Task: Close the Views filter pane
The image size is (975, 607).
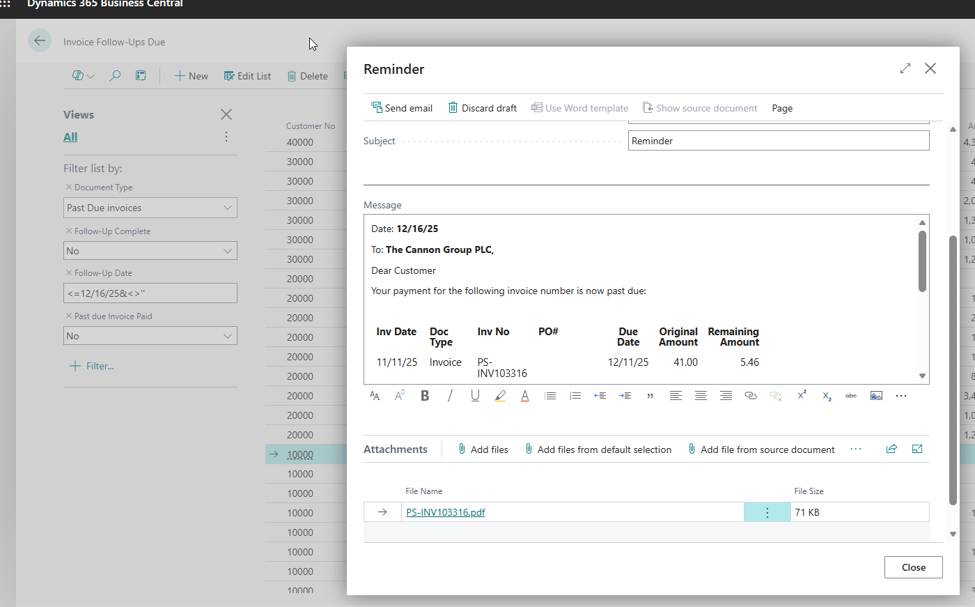Action: point(226,114)
